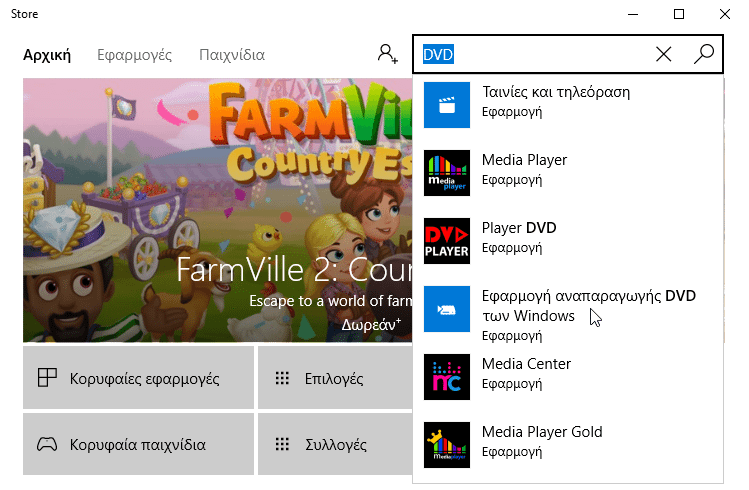Click the DVD Player red logo icon
This screenshot has width=749, height=490.
click(447, 241)
